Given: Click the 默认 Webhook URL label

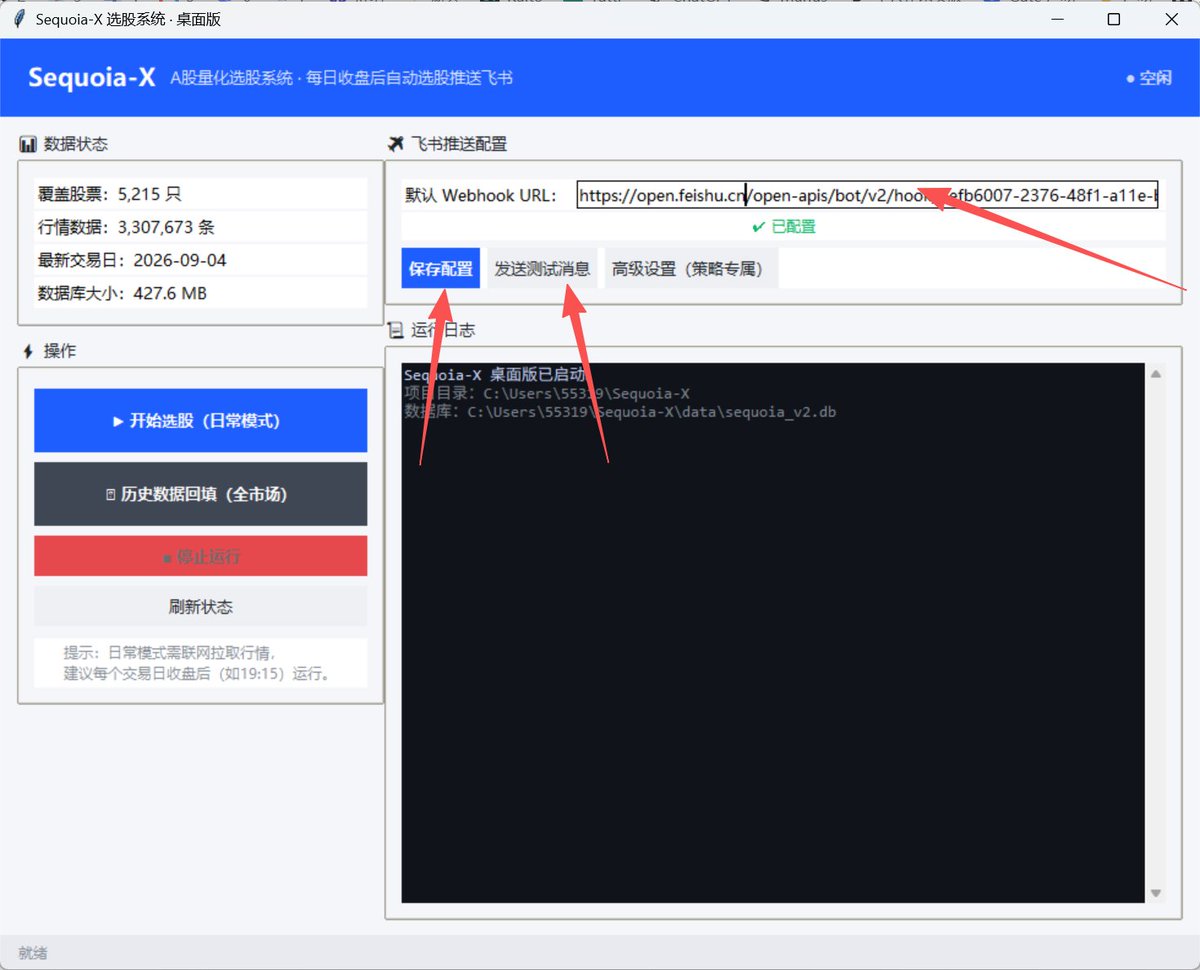Looking at the screenshot, I should [x=480, y=195].
